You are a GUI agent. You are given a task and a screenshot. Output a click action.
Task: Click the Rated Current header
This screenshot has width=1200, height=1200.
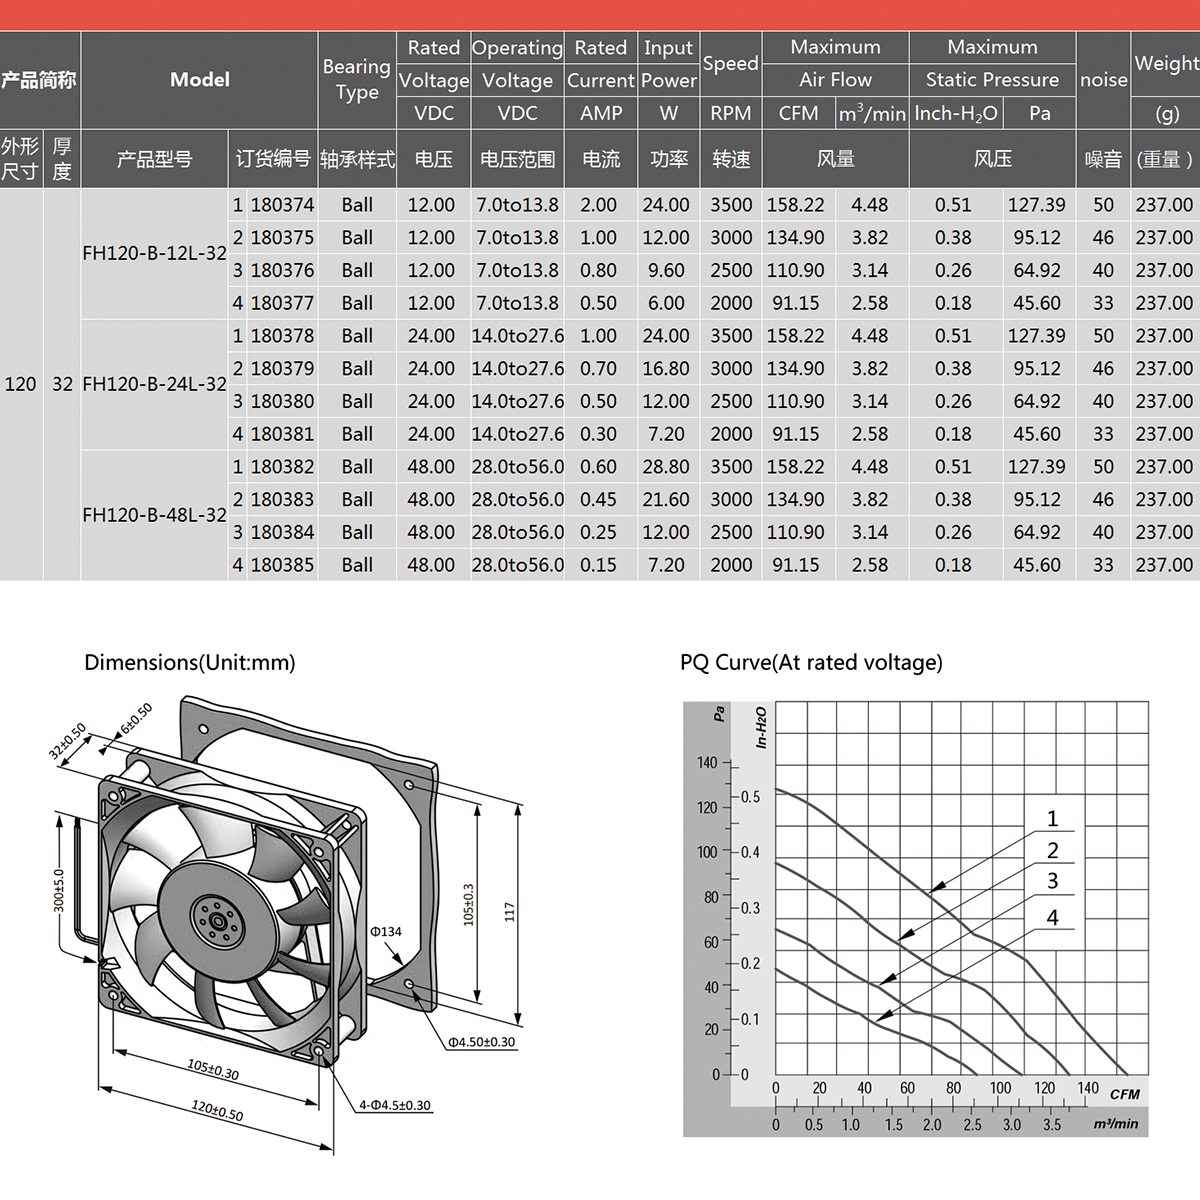[x=601, y=64]
